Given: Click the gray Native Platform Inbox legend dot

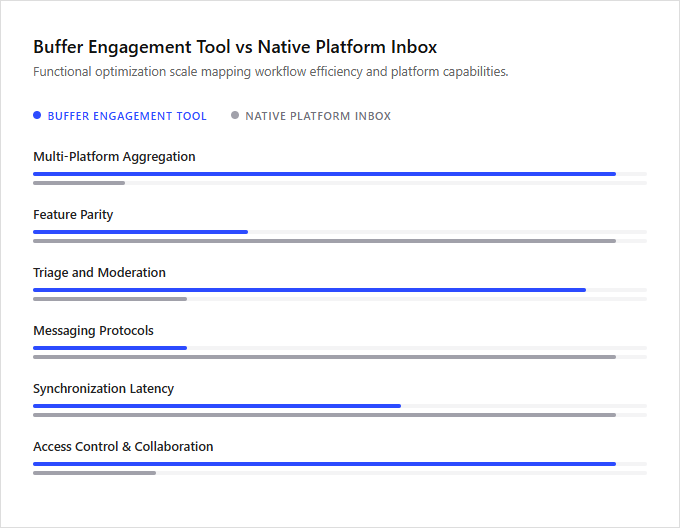Looking at the screenshot, I should click(x=235, y=115).
